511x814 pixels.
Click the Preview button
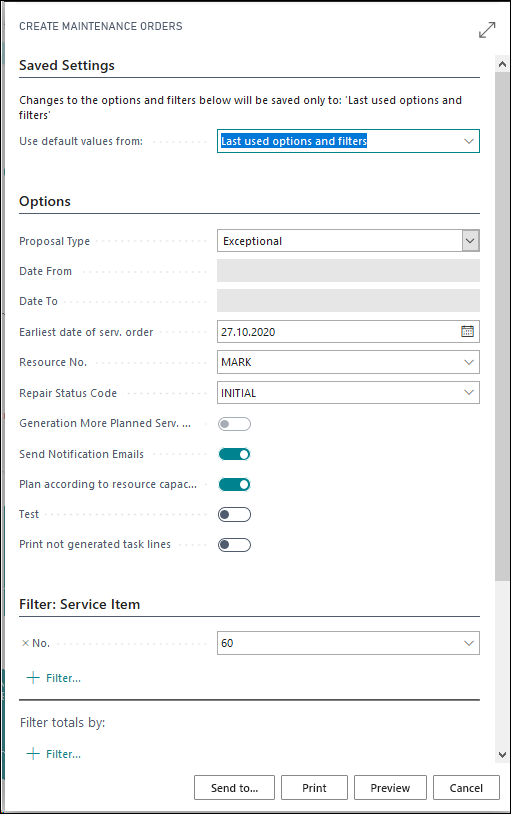click(390, 788)
